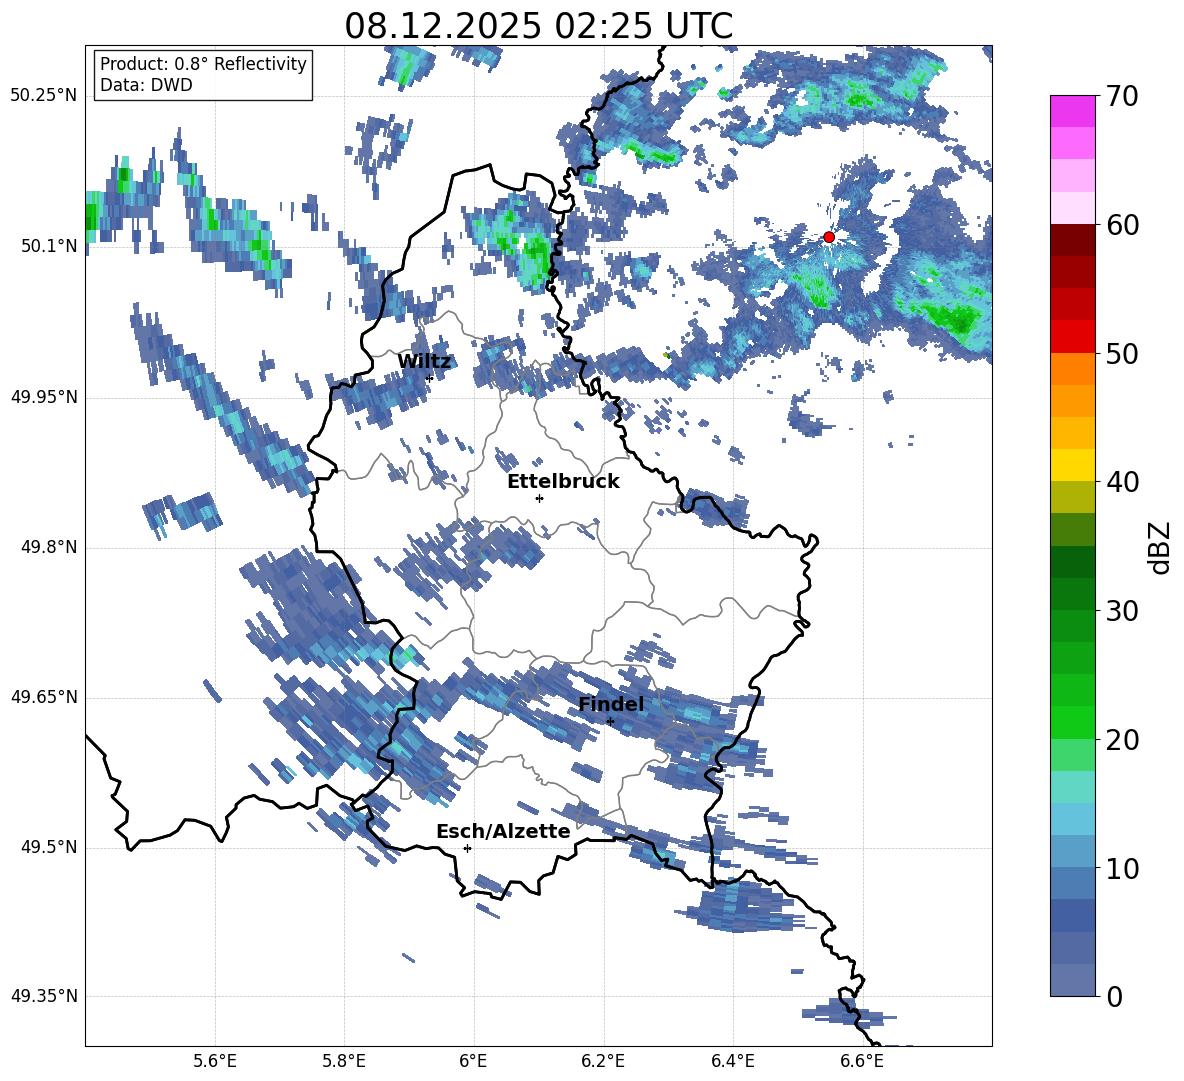Image resolution: width=1184 pixels, height=1081 pixels.
Task: Click the dBZ colorbar axis label
Action: coord(1160,547)
